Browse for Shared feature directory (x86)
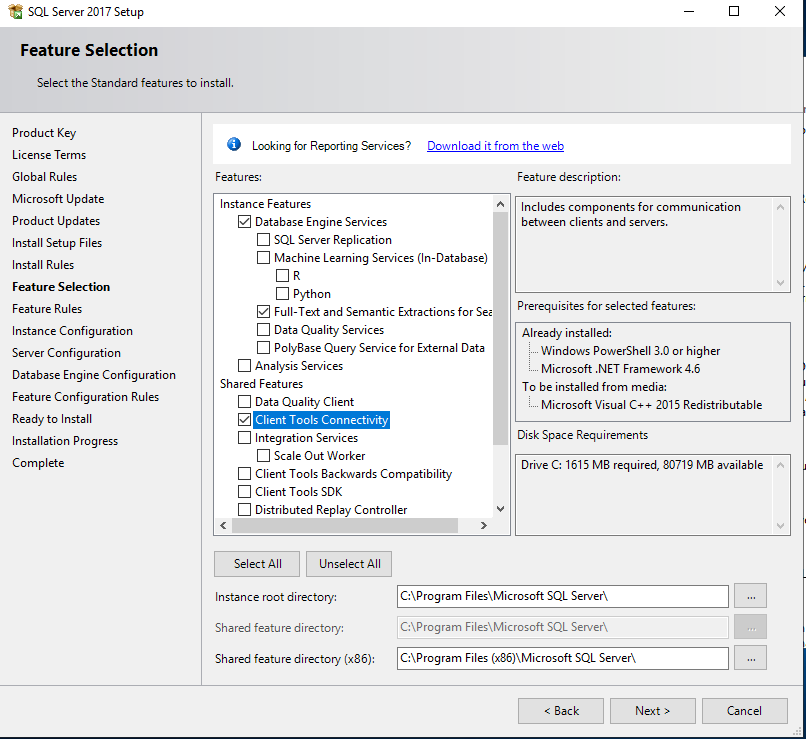Viewport: 806px width, 739px height. tap(750, 658)
